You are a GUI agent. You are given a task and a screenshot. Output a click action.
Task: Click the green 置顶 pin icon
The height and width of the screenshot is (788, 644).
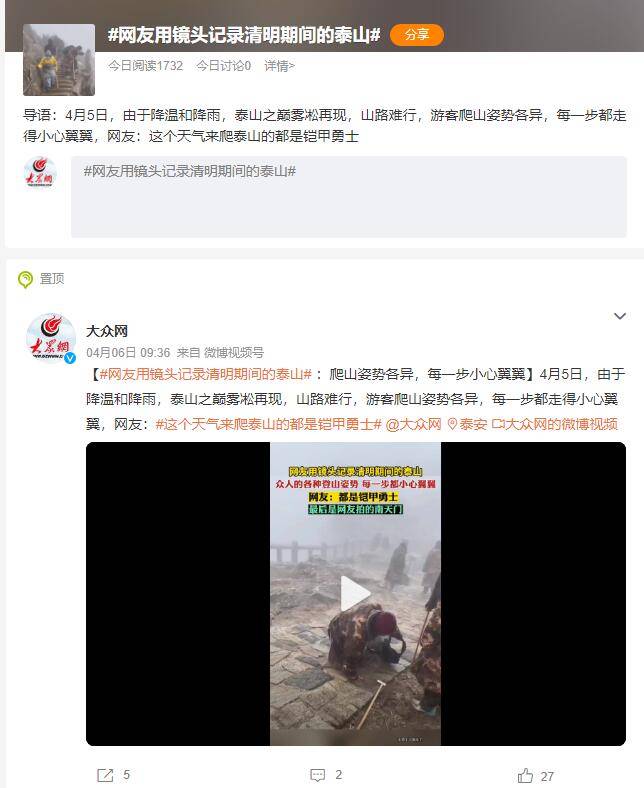pos(25,279)
